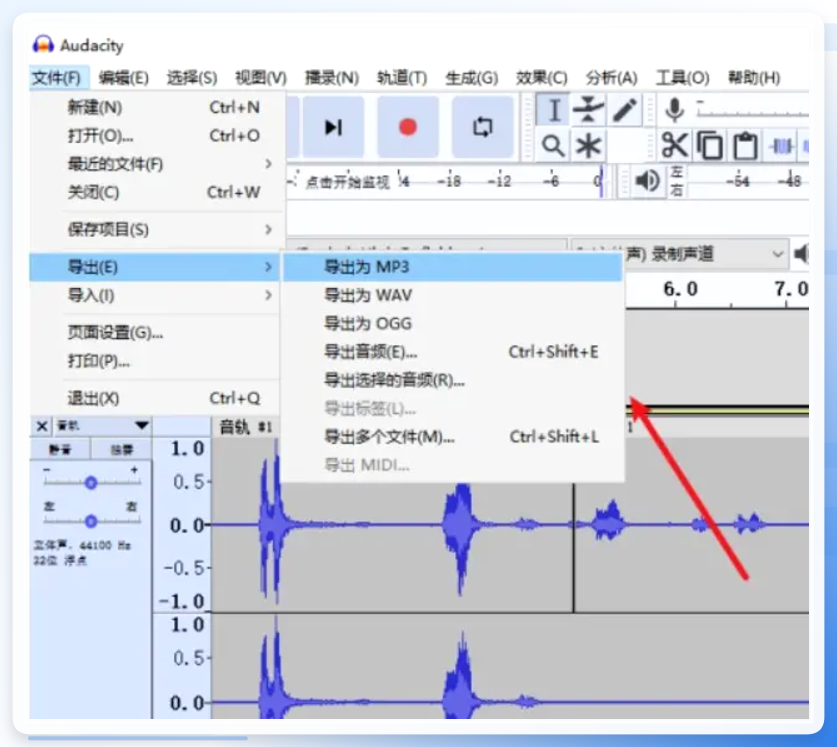The width and height of the screenshot is (837, 747).
Task: Expand 保存项目(S) submenu
Action: pos(155,230)
